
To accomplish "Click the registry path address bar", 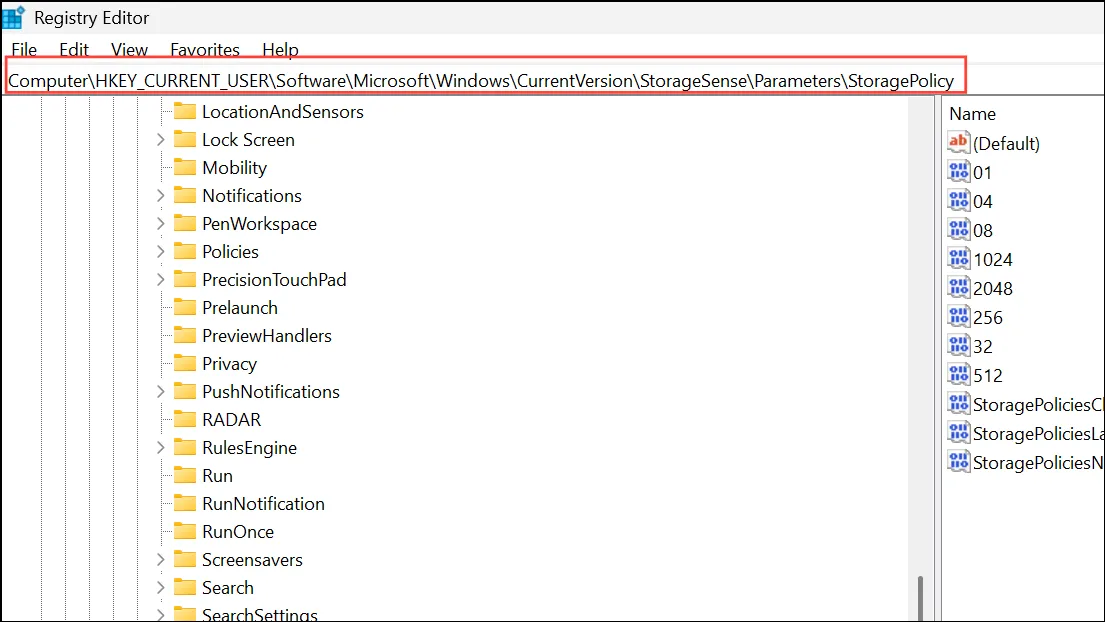I will coord(486,81).
